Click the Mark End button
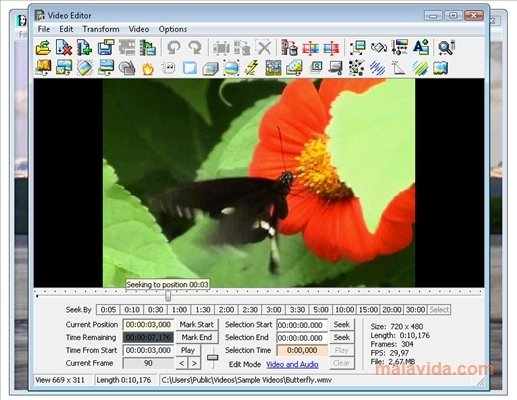Image resolution: width=517 pixels, height=400 pixels. coord(197,337)
